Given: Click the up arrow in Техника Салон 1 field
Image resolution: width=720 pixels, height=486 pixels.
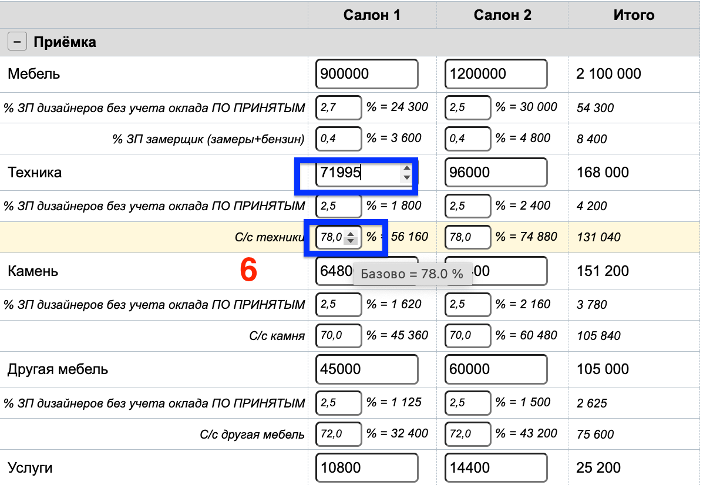Looking at the screenshot, I should 406,168.
